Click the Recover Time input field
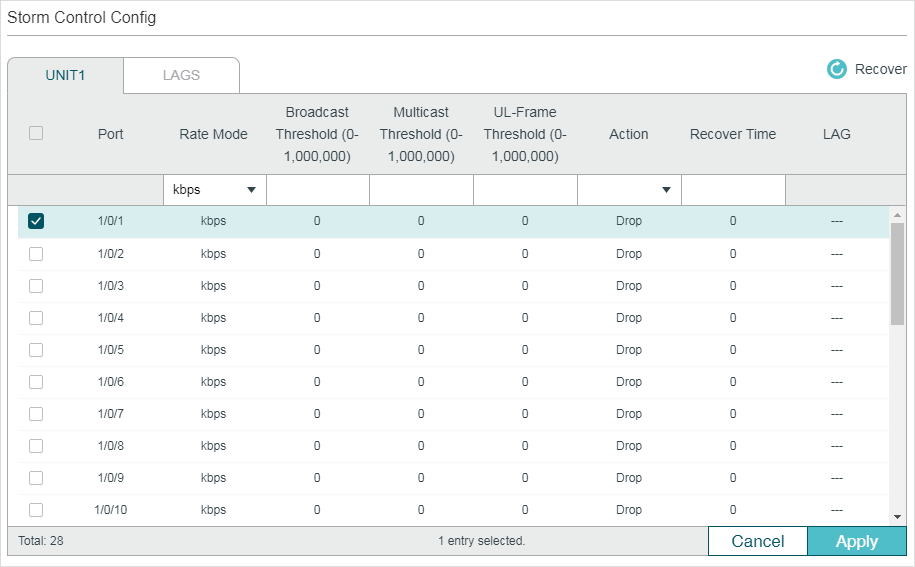This screenshot has width=915, height=567. [x=734, y=190]
